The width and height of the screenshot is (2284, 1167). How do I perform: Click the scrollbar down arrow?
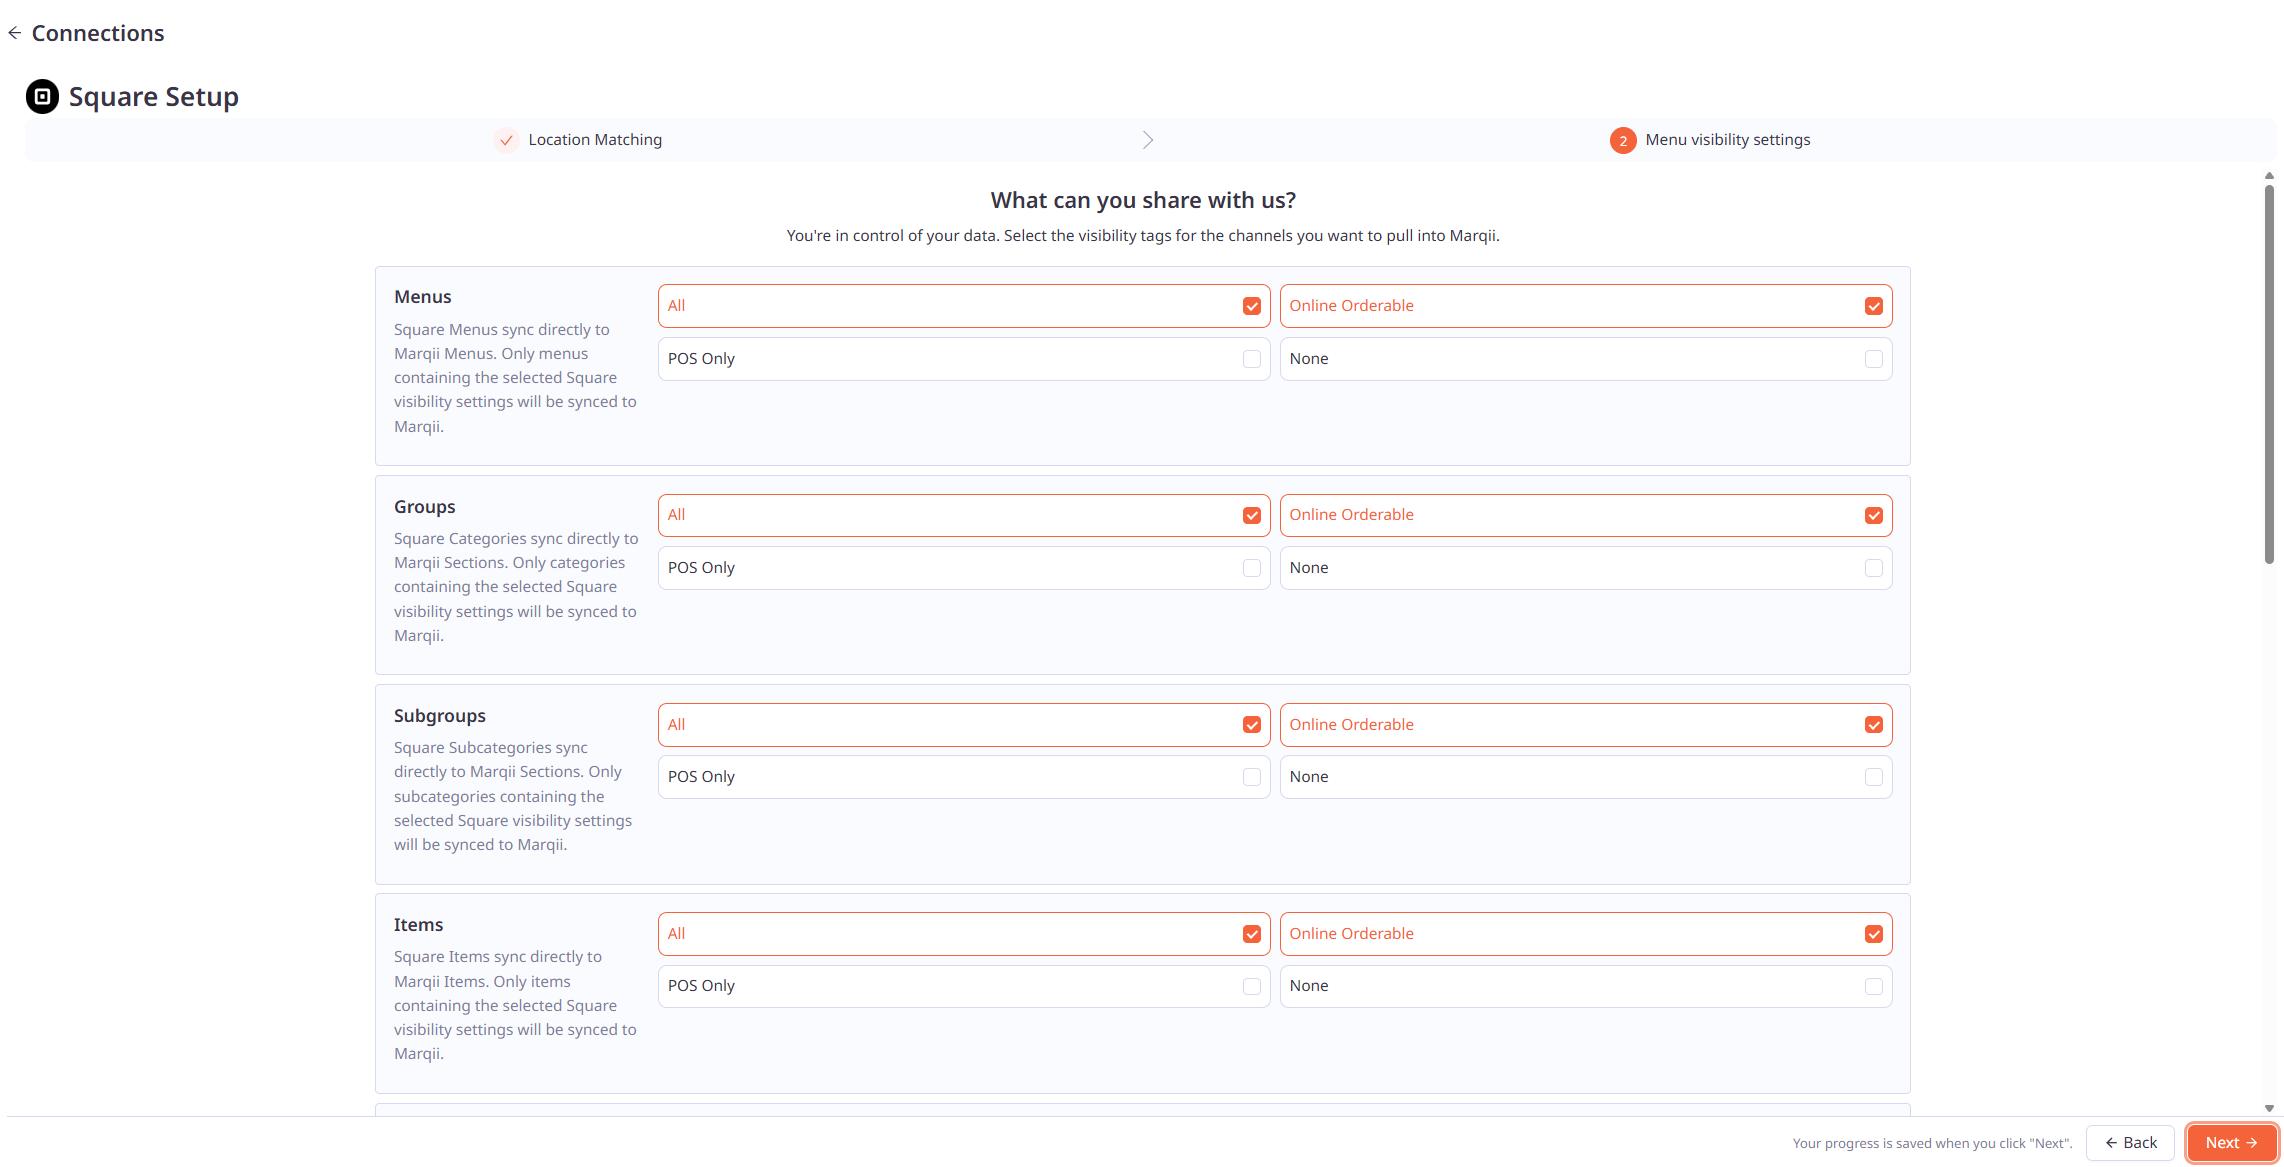[2269, 1108]
